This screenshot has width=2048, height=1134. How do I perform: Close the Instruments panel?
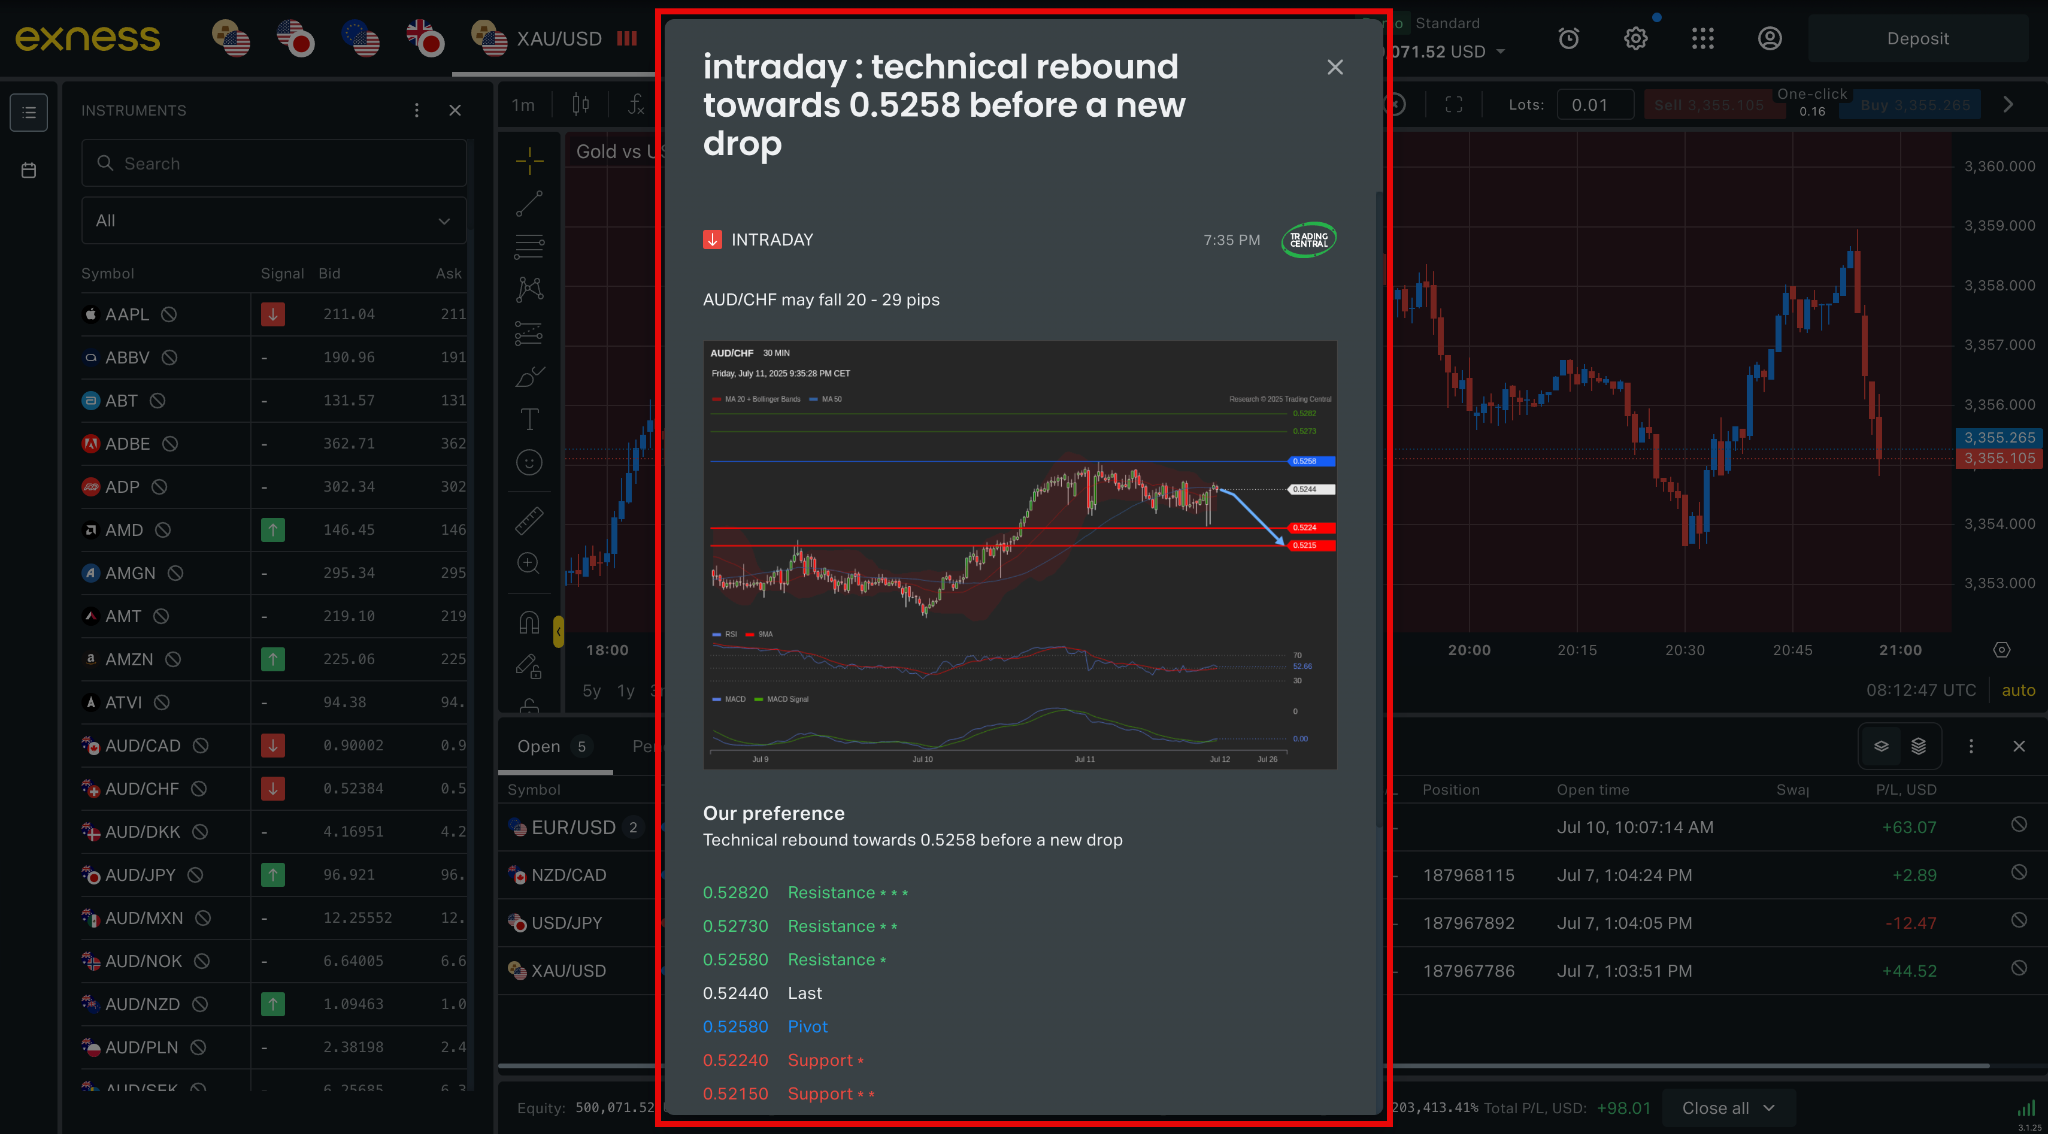[x=455, y=110]
